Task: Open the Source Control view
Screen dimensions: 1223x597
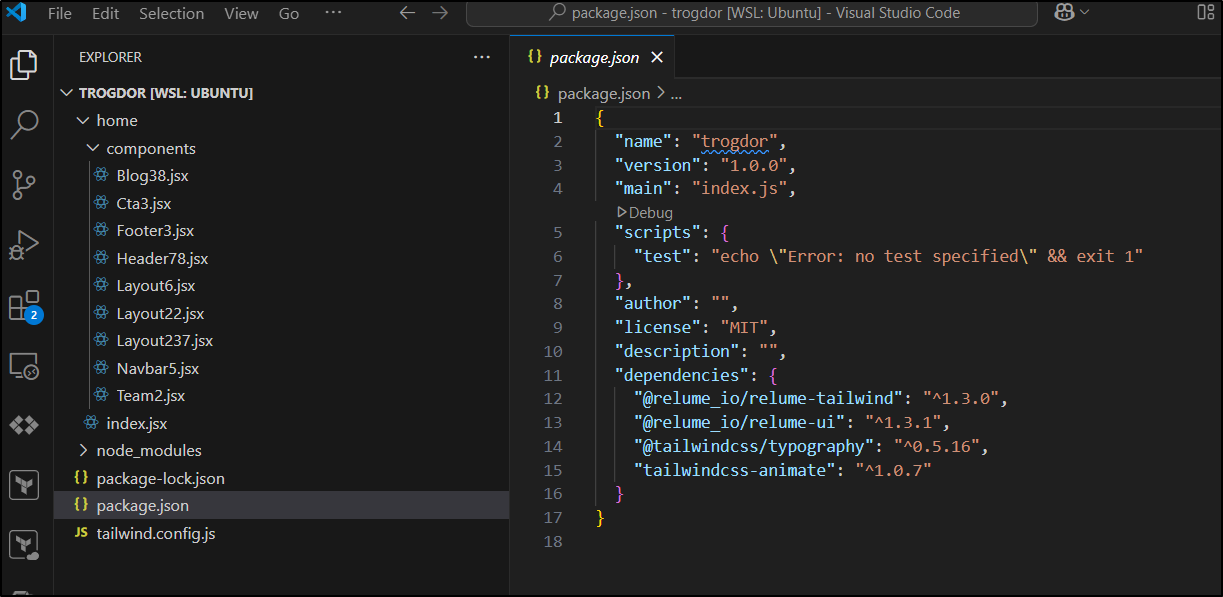Action: 24,186
